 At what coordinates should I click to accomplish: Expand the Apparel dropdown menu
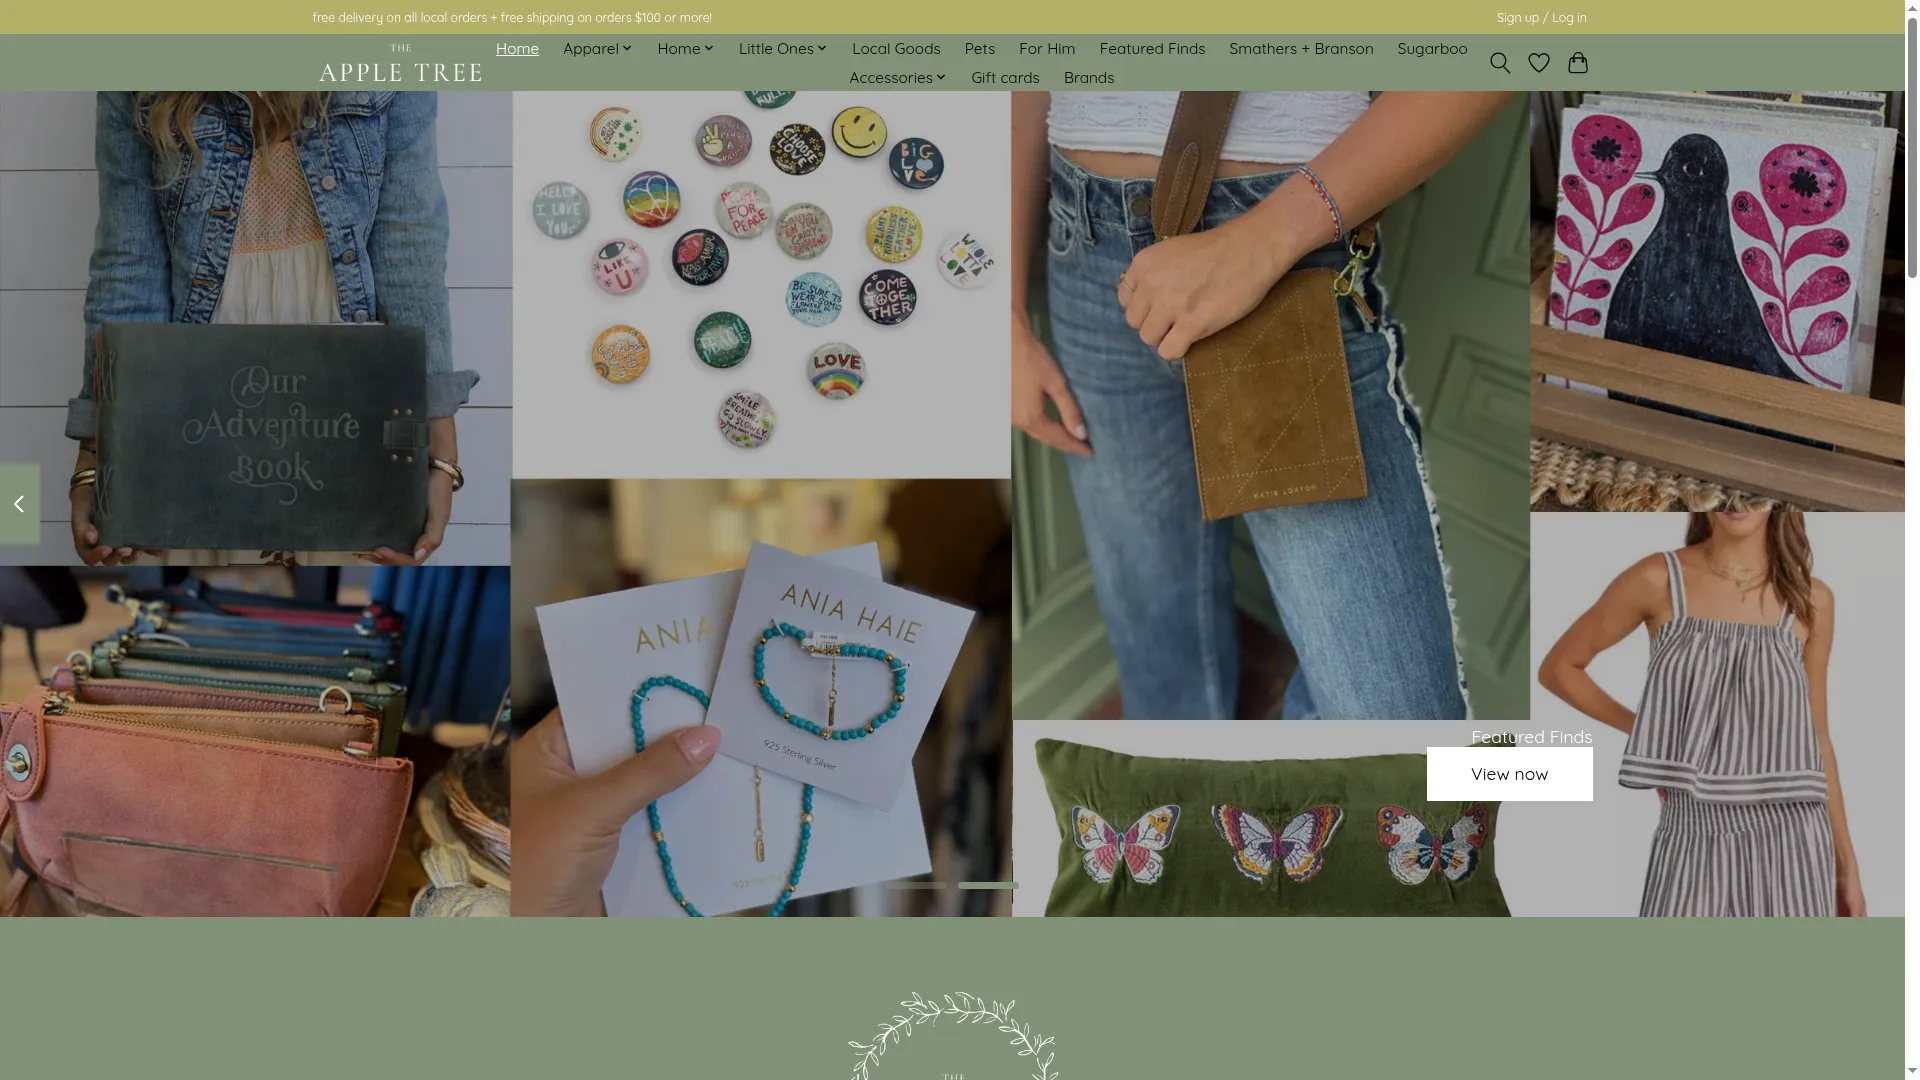click(x=597, y=48)
